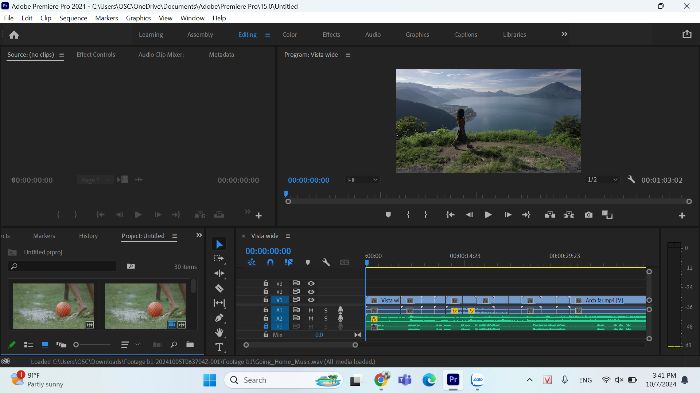Select the Razor tool
Screen dimensions: 700x393
(x=219, y=288)
